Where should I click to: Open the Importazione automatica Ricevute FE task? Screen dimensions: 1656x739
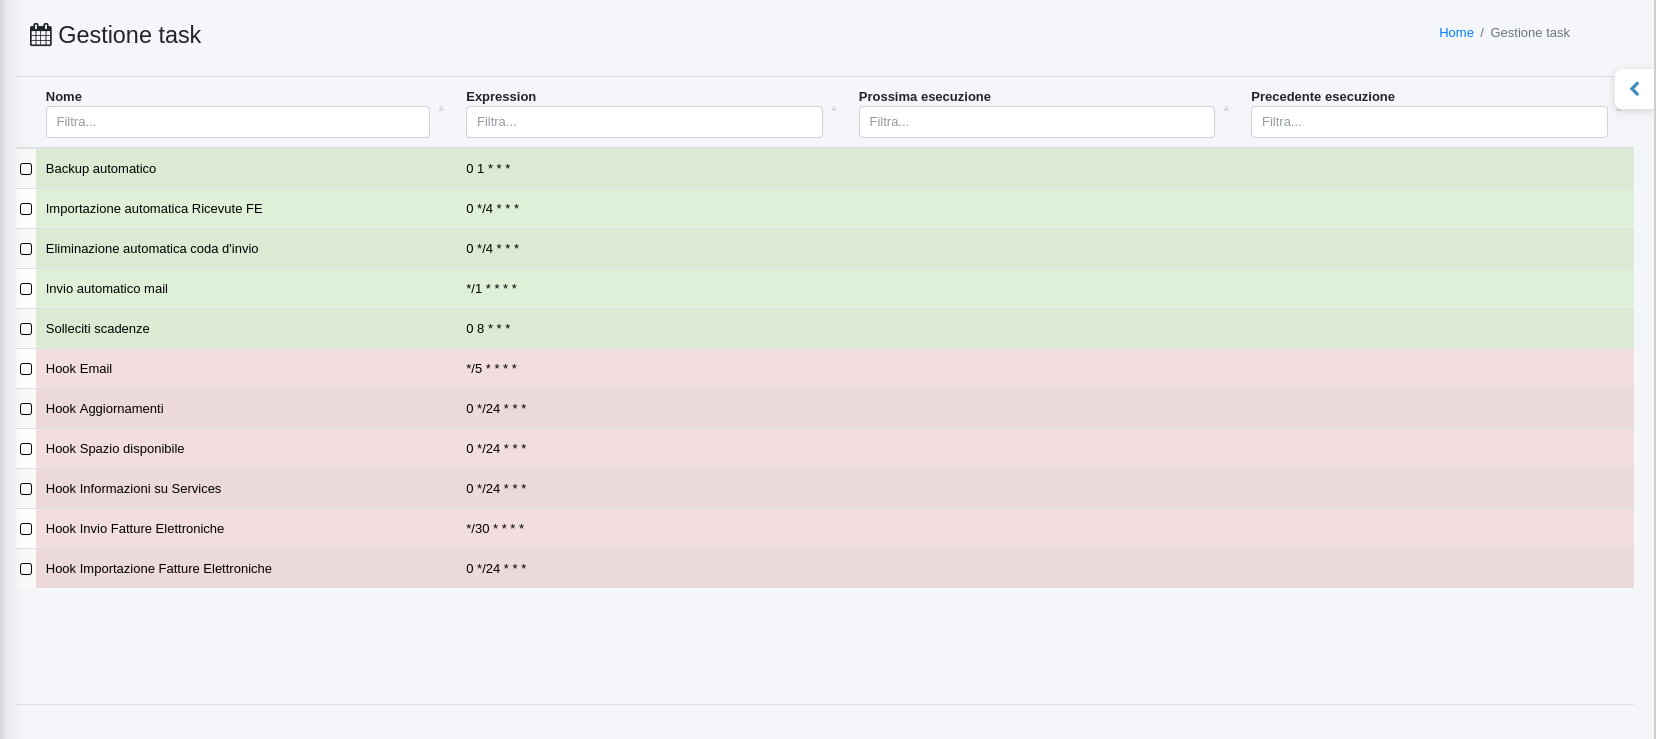[154, 209]
